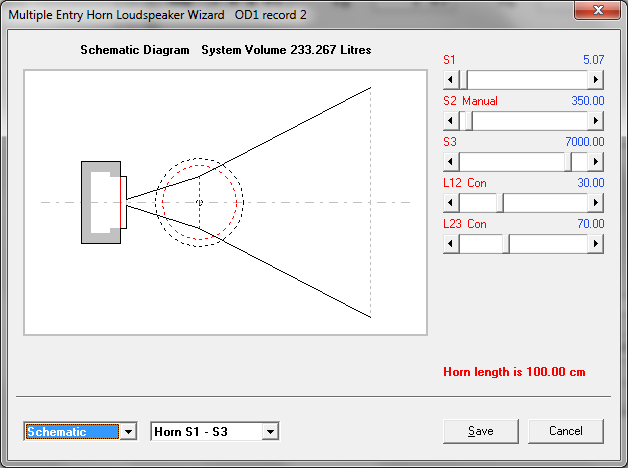628x468 pixels.
Task: Click the S1 slider left arrow
Action: pos(451,79)
